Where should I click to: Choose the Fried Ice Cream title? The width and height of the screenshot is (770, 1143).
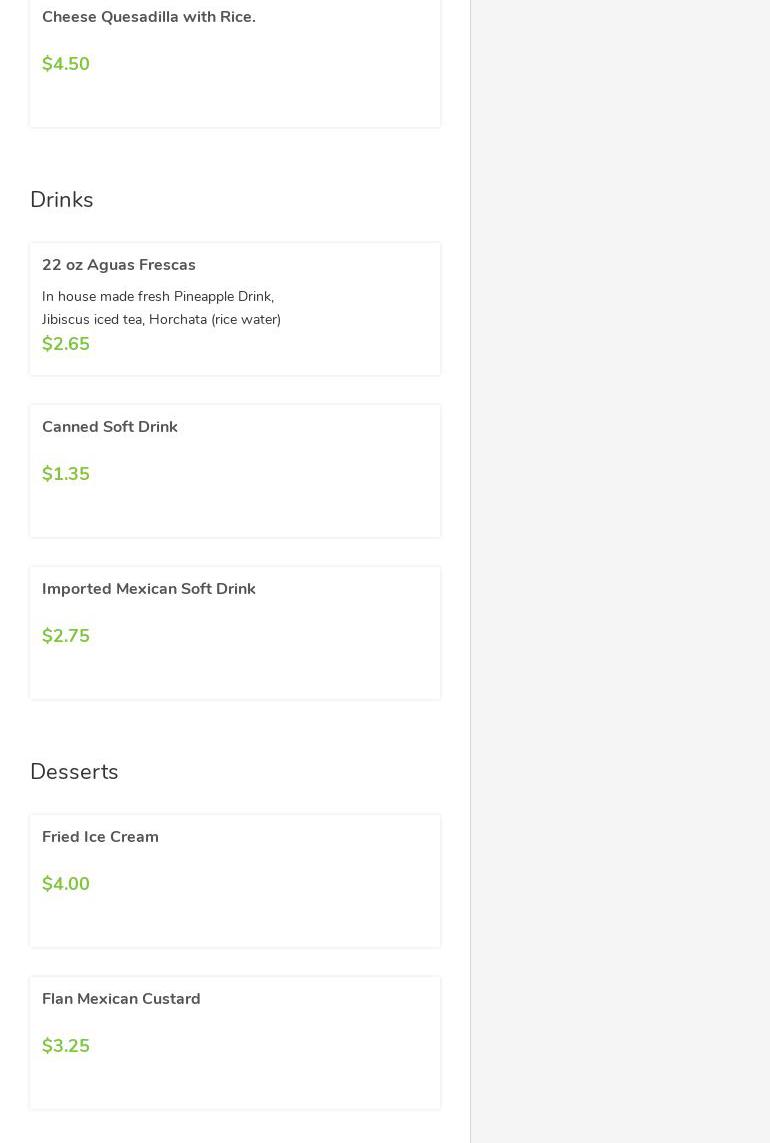click(100, 837)
